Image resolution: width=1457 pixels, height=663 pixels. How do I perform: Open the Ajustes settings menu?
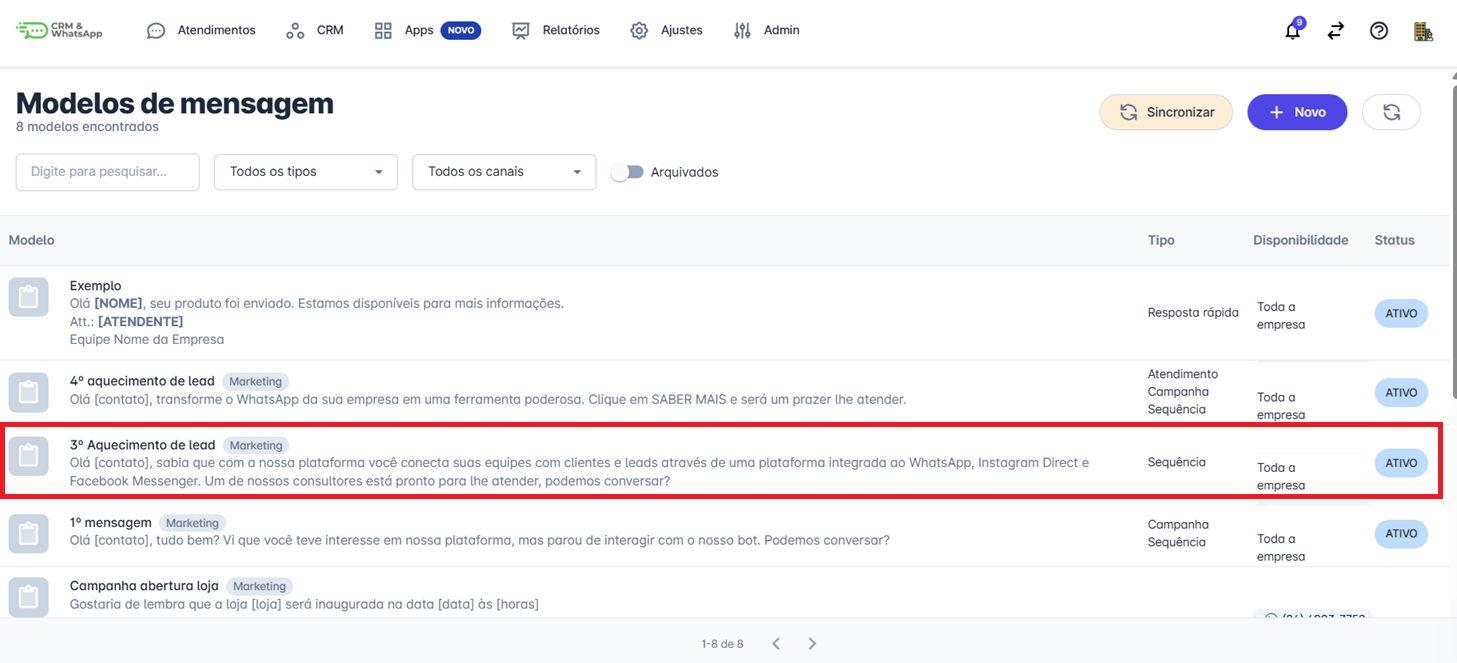point(667,30)
